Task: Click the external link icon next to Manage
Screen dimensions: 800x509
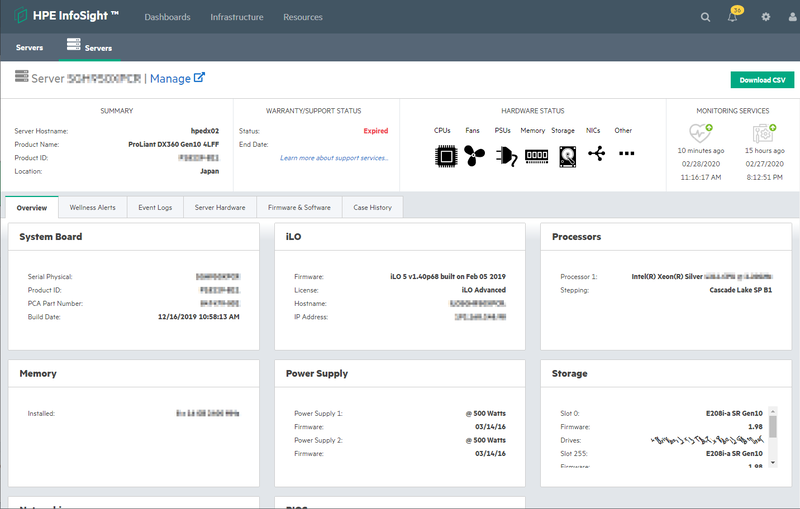Action: click(x=199, y=78)
